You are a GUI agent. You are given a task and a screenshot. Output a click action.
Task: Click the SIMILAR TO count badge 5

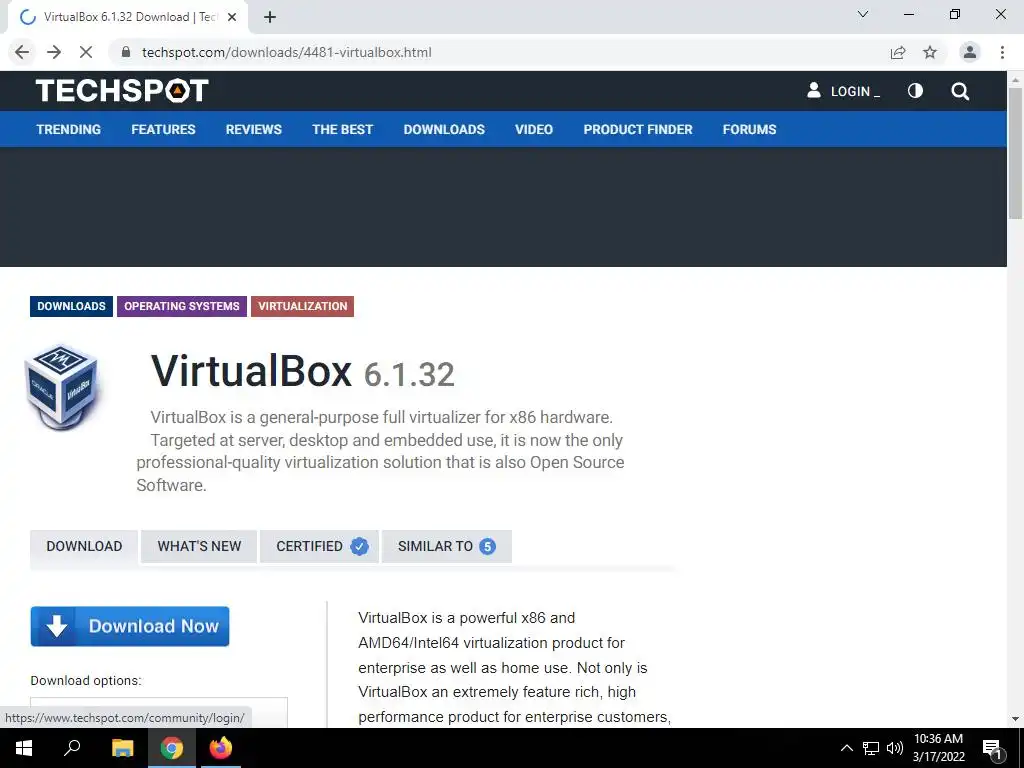[x=487, y=546]
